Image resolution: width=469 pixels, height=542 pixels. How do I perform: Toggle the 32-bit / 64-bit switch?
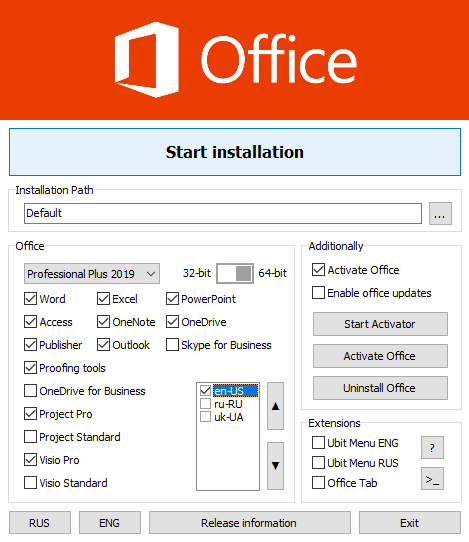point(235,273)
